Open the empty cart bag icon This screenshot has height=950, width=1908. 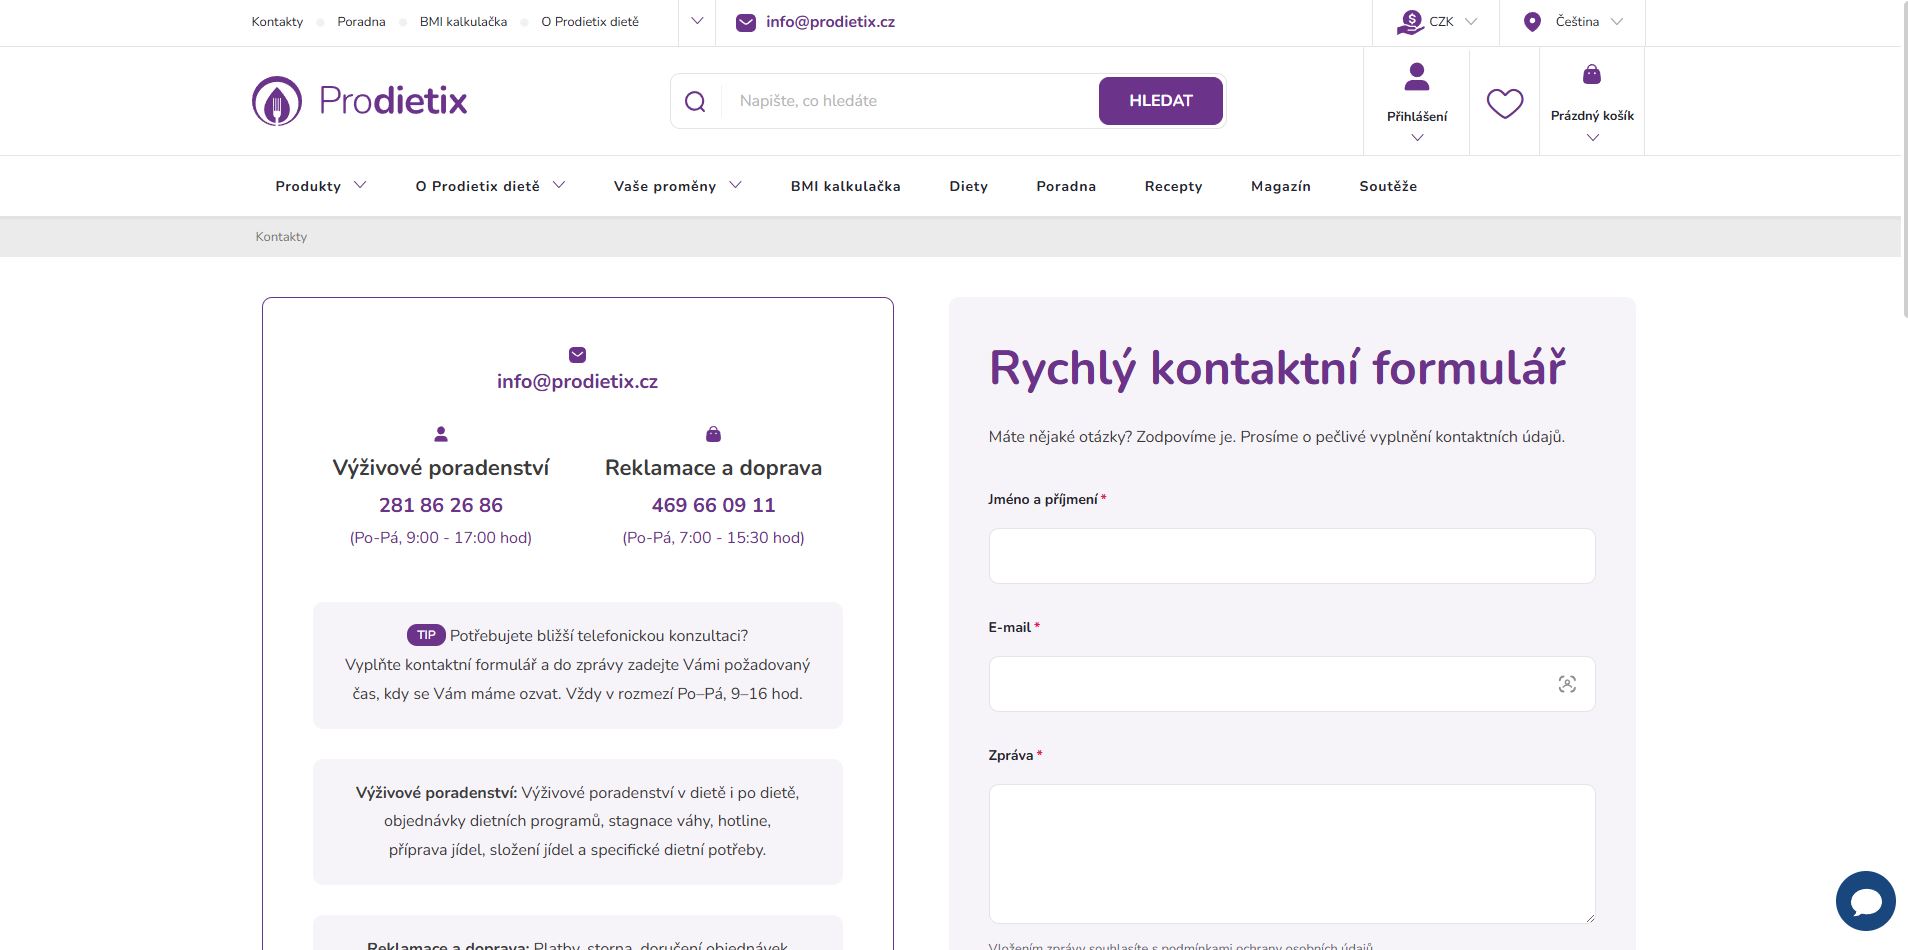tap(1592, 75)
